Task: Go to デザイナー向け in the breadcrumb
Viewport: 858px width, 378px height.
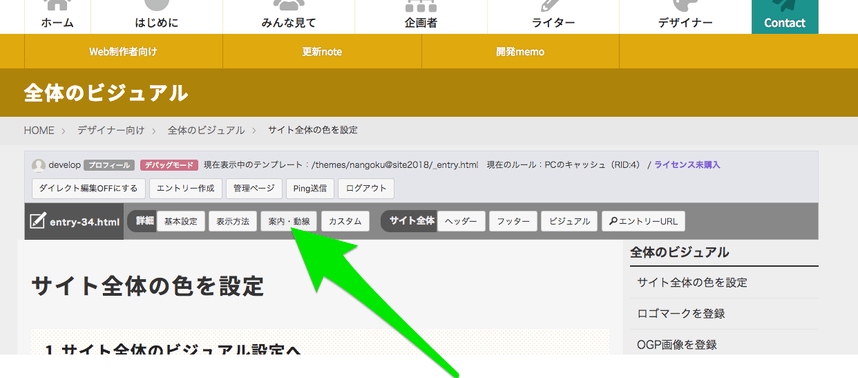Action: (x=111, y=130)
